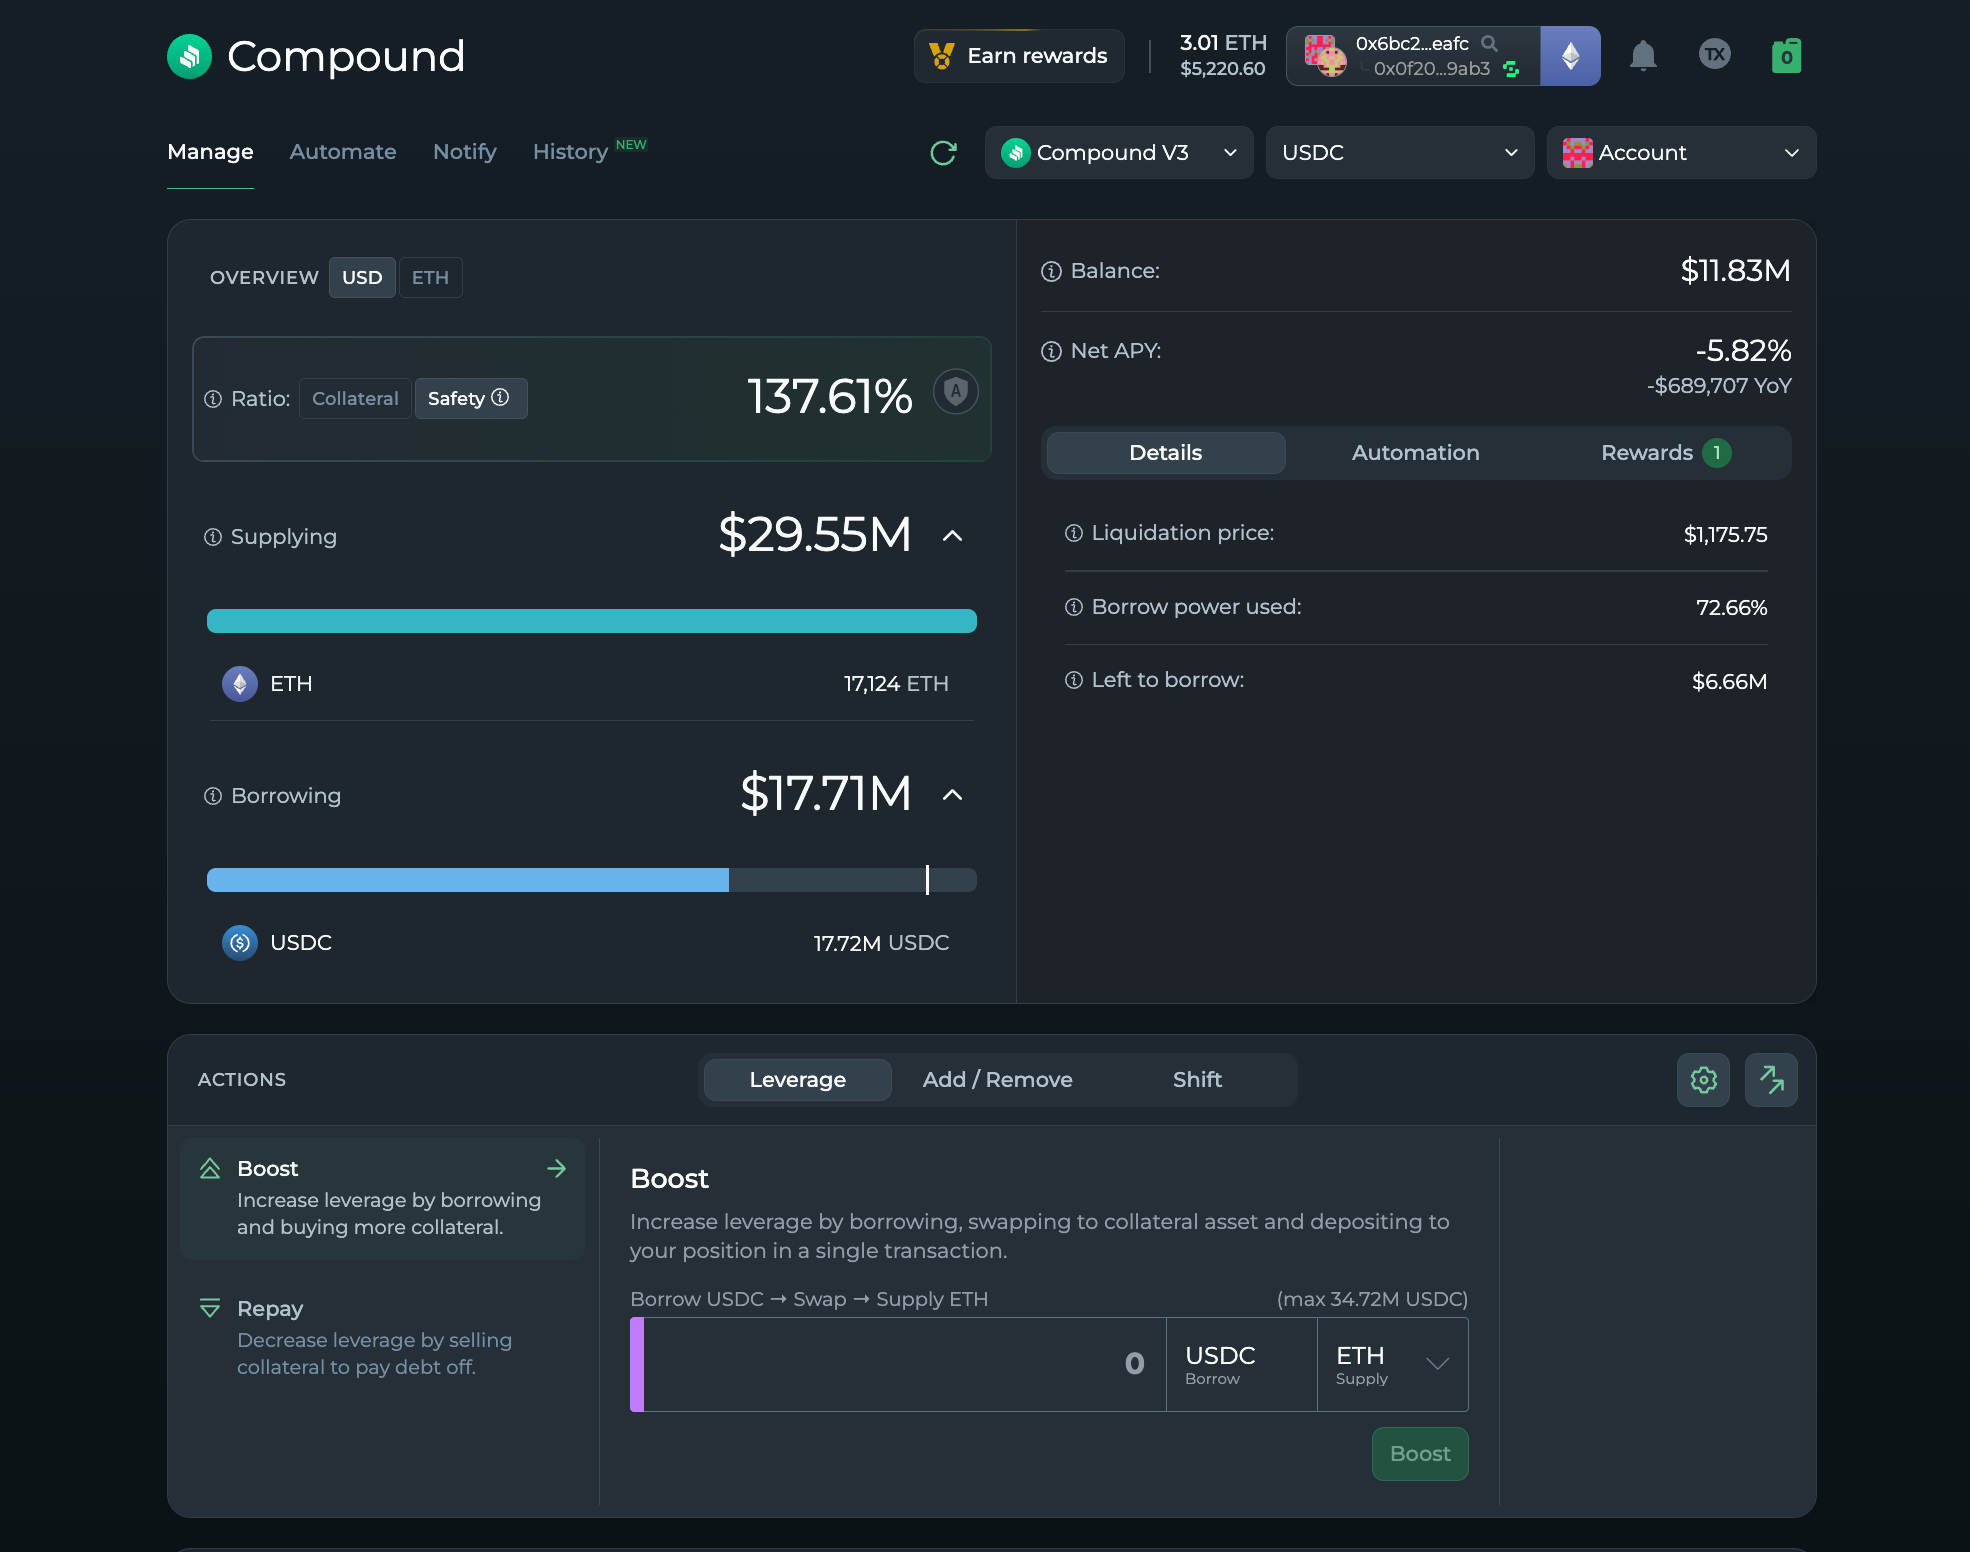Click the 3.01 ETH wallet balance
This screenshot has height=1552, width=1970.
(1223, 43)
